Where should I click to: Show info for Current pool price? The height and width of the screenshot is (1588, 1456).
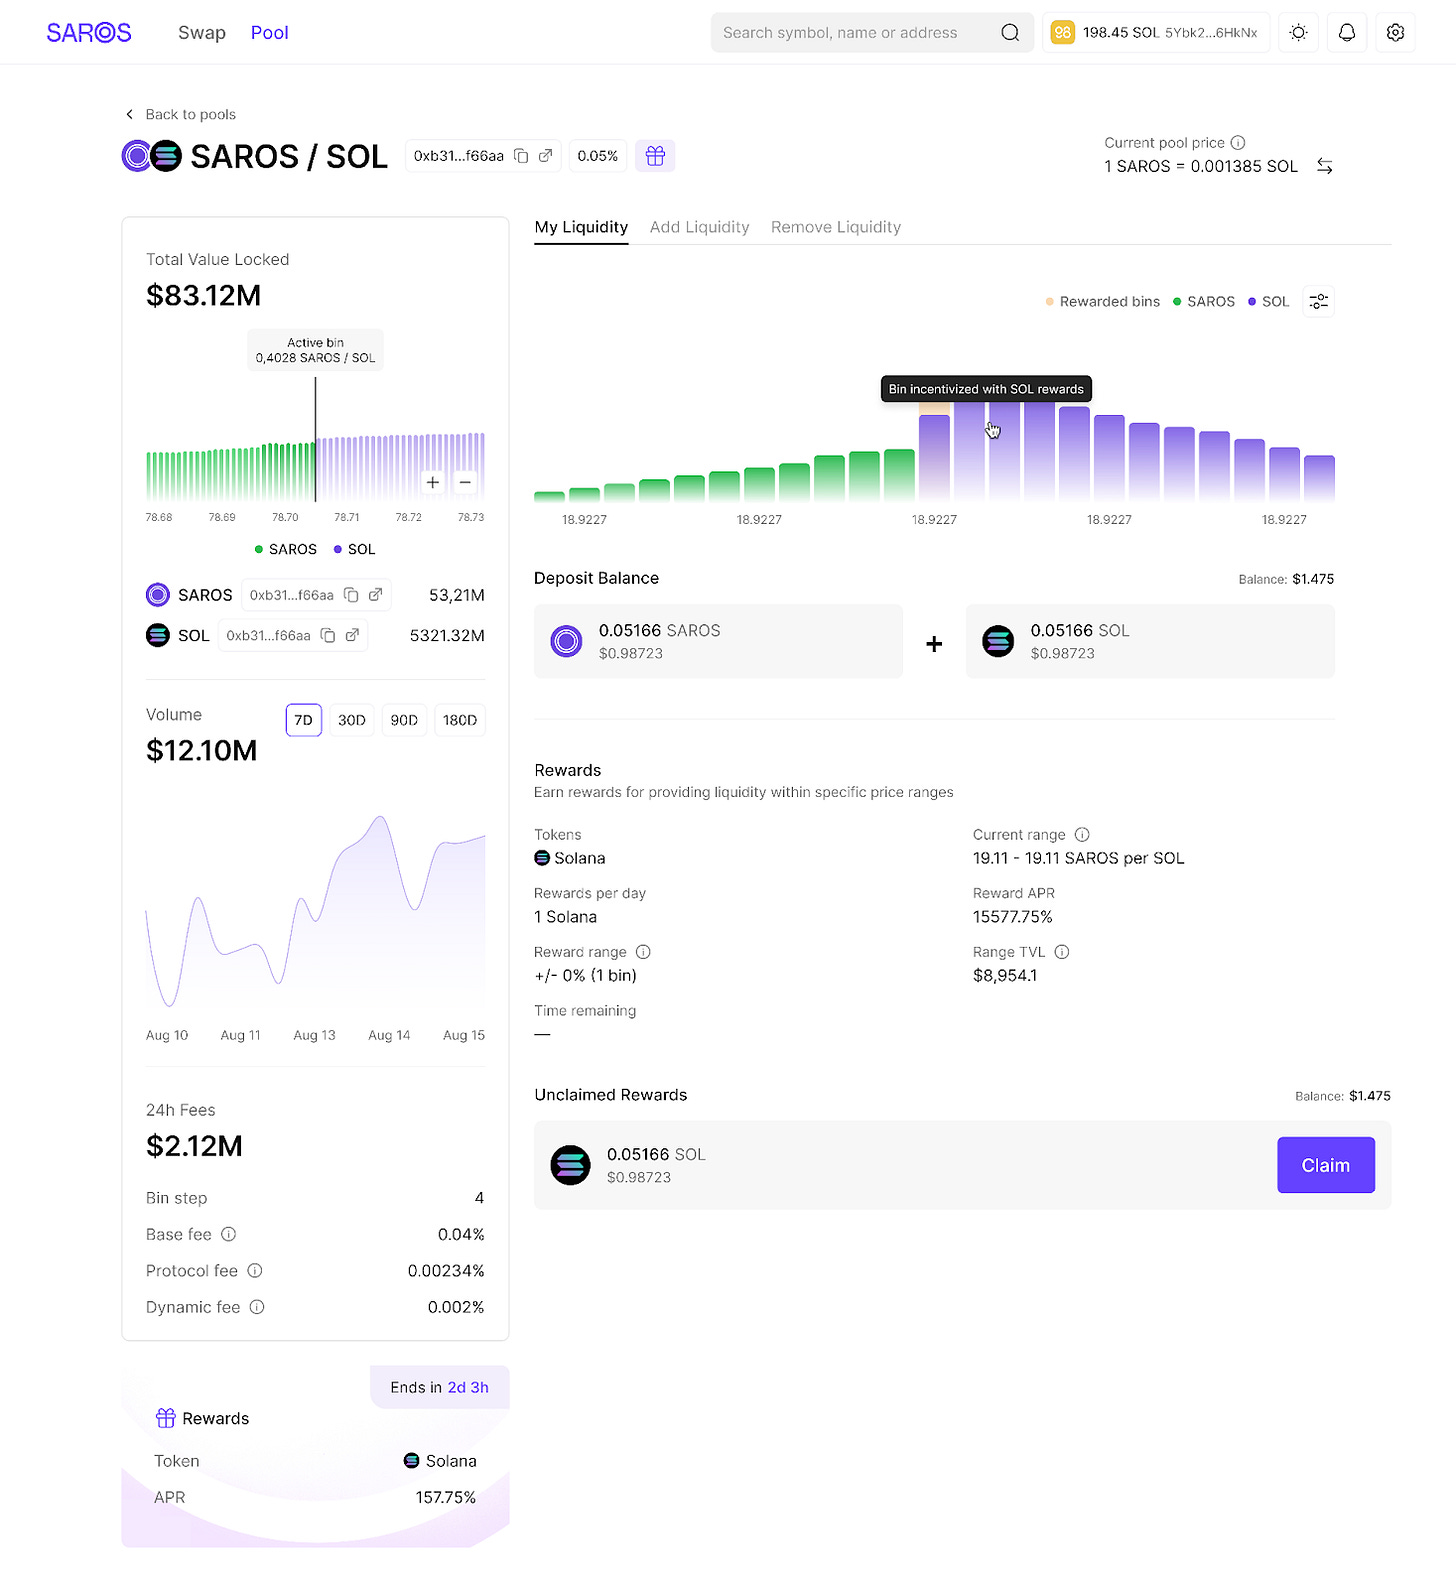pyautogui.click(x=1237, y=143)
